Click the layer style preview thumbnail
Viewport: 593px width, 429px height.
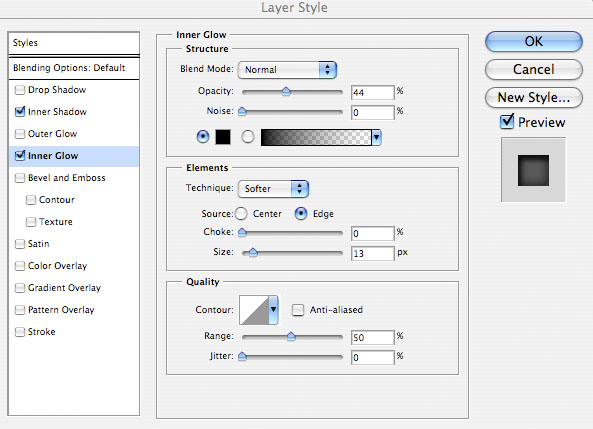click(533, 170)
